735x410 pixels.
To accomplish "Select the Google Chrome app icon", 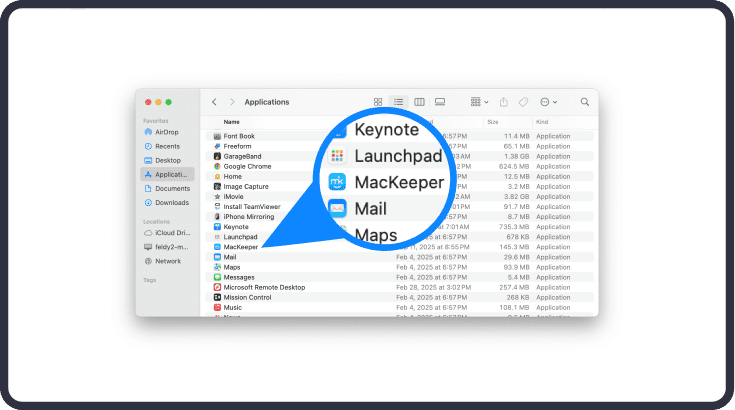I will click(x=217, y=166).
